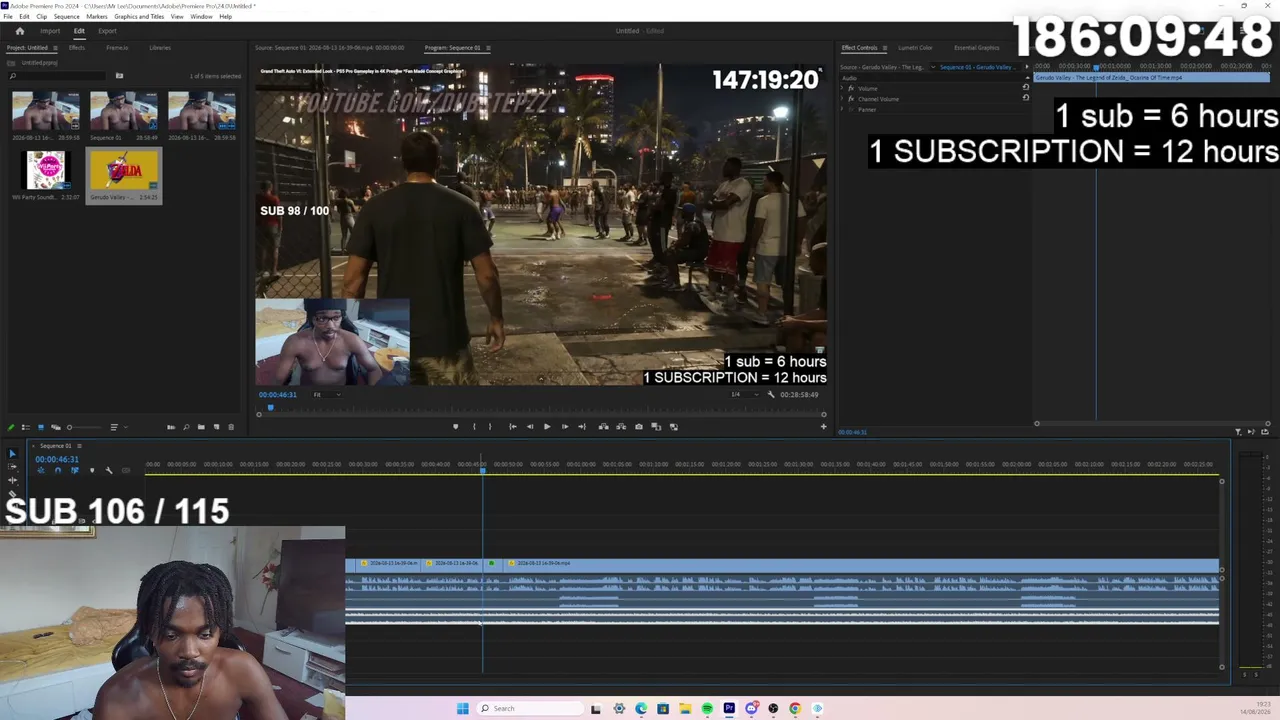Reset the Volume effect parameter

pyautogui.click(x=1025, y=88)
